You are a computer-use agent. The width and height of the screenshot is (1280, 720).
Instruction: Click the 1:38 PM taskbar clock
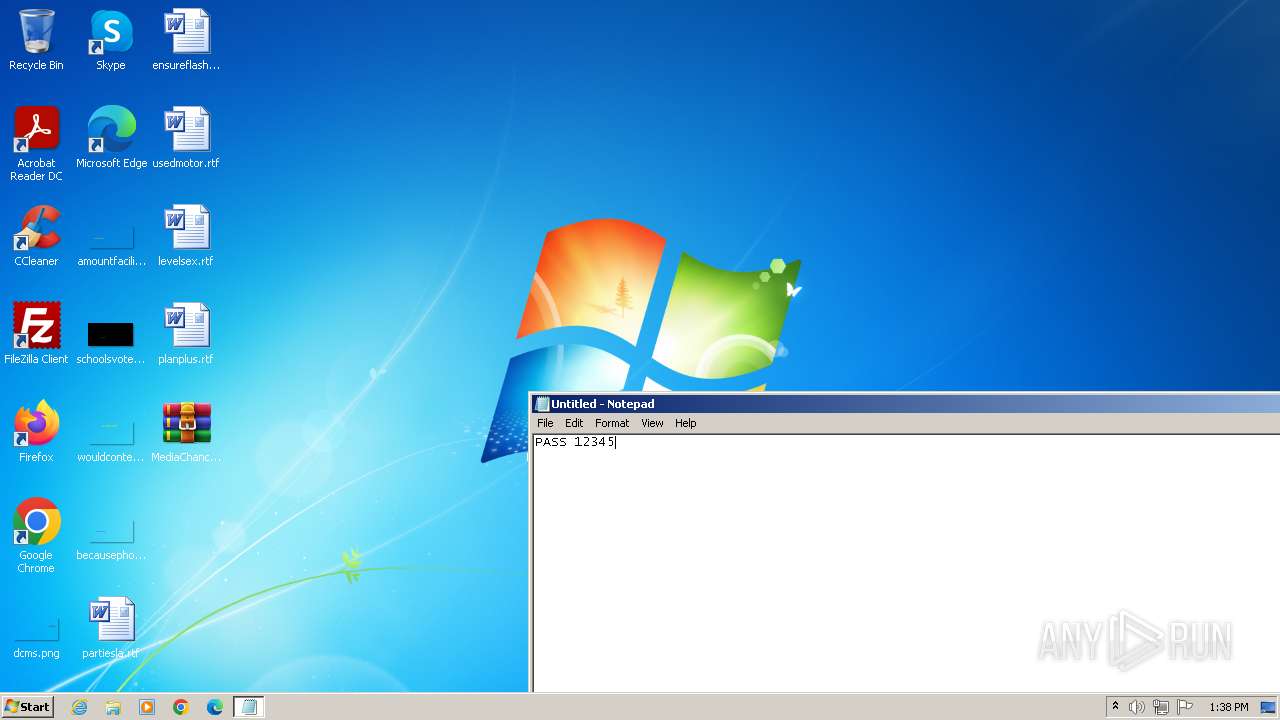tap(1228, 707)
